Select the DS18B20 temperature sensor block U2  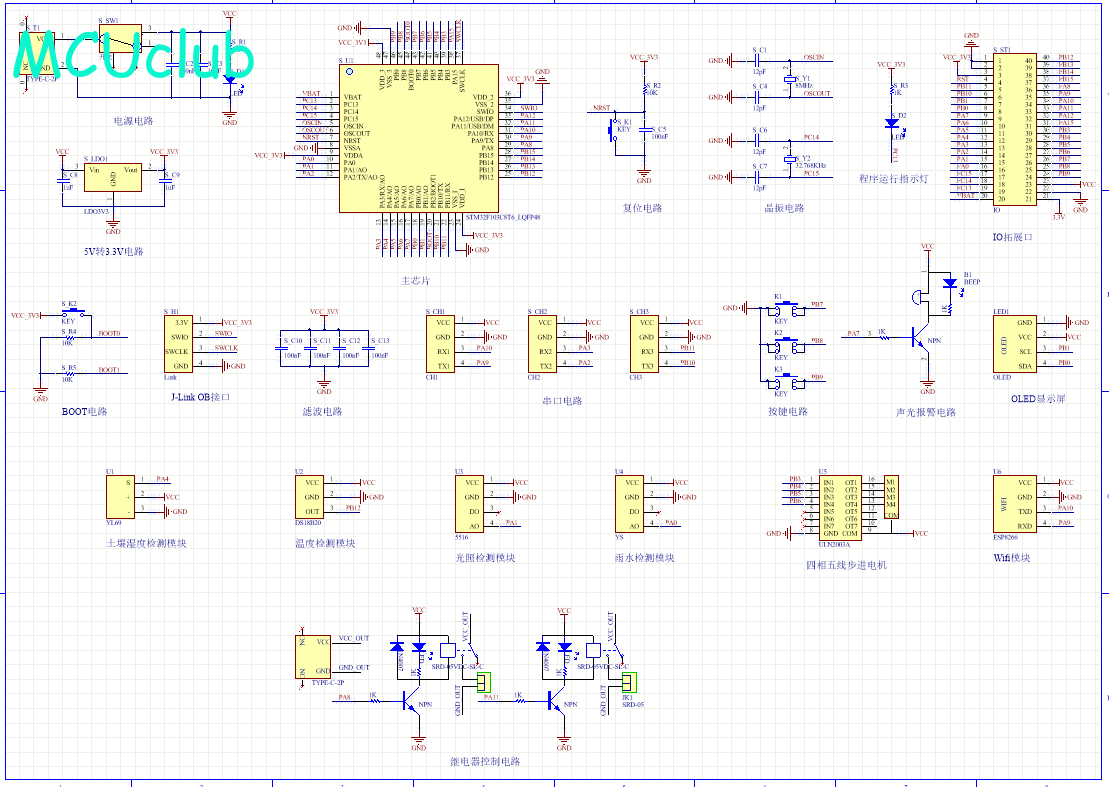(309, 497)
